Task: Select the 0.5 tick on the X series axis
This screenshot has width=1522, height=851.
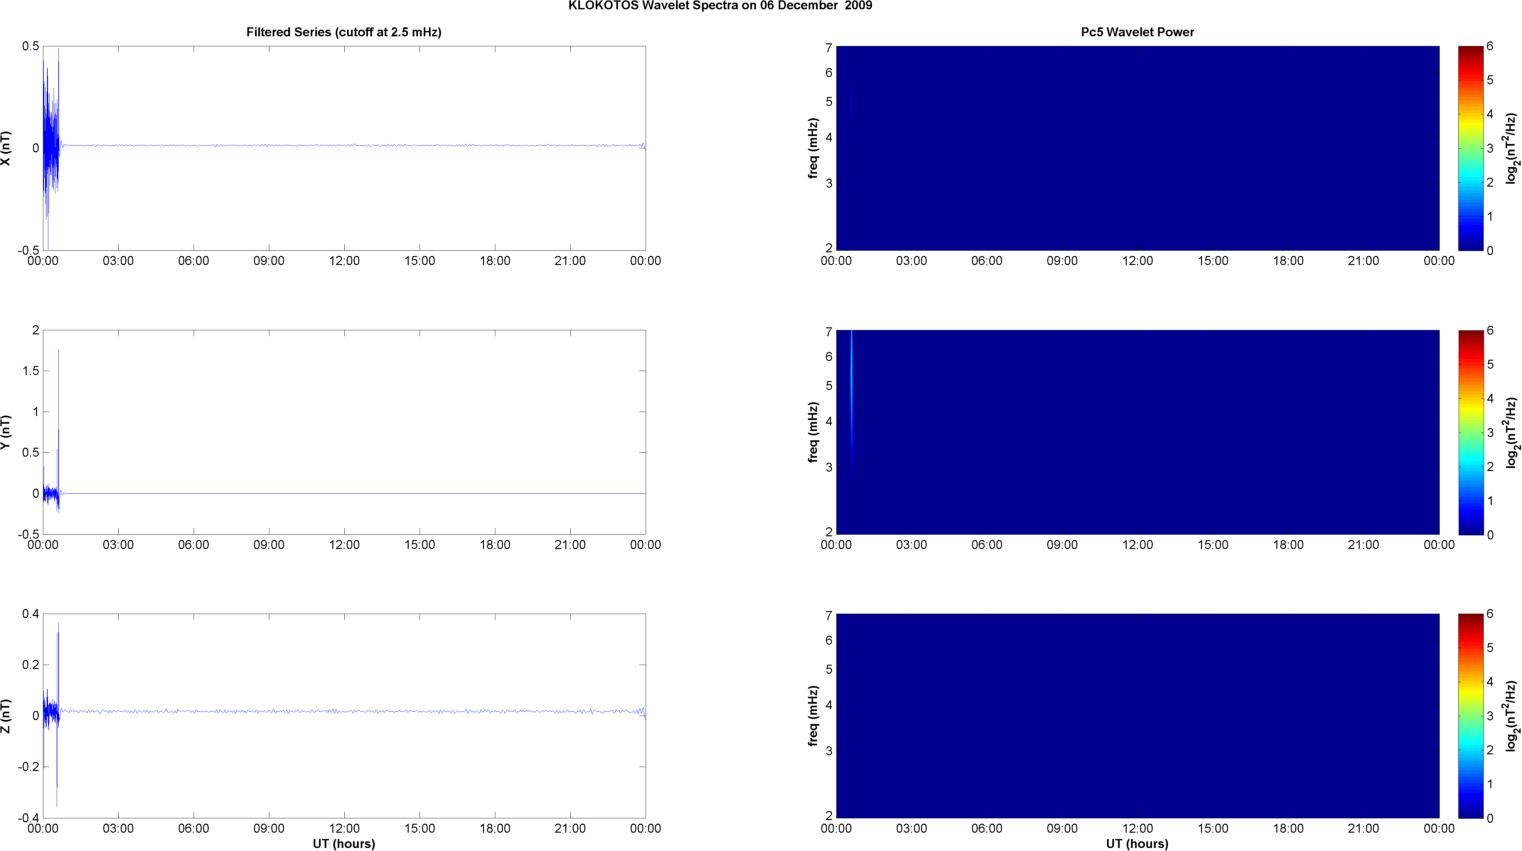Action: coord(30,47)
